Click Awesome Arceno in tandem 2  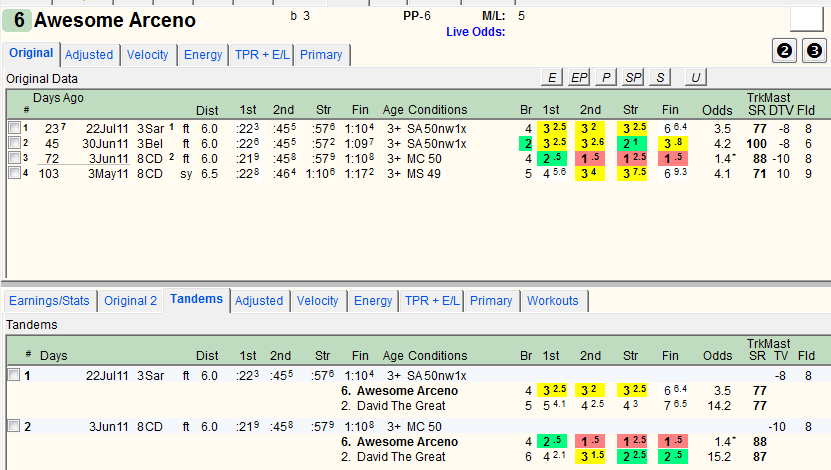(408, 441)
